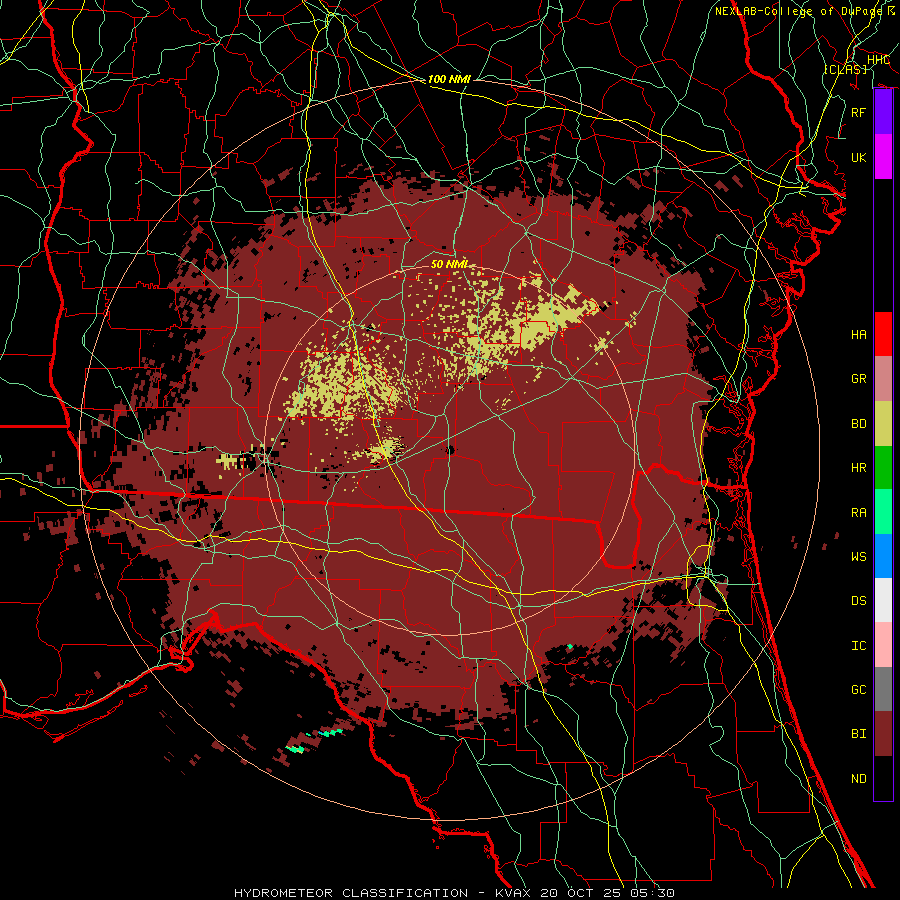900x900 pixels.
Task: Click the GC legend label
Action: pyautogui.click(x=859, y=690)
